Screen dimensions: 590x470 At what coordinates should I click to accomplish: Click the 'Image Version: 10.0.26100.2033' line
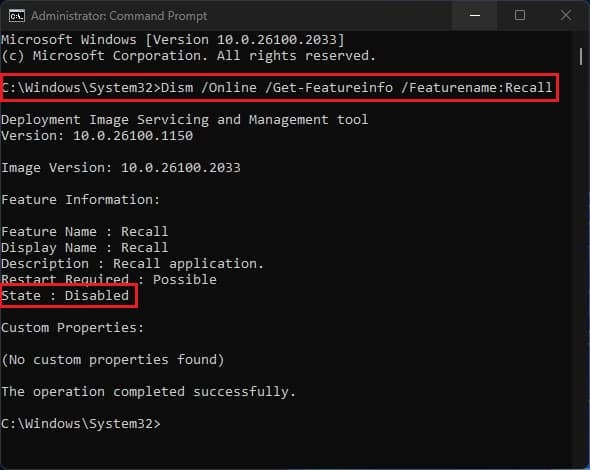121,168
